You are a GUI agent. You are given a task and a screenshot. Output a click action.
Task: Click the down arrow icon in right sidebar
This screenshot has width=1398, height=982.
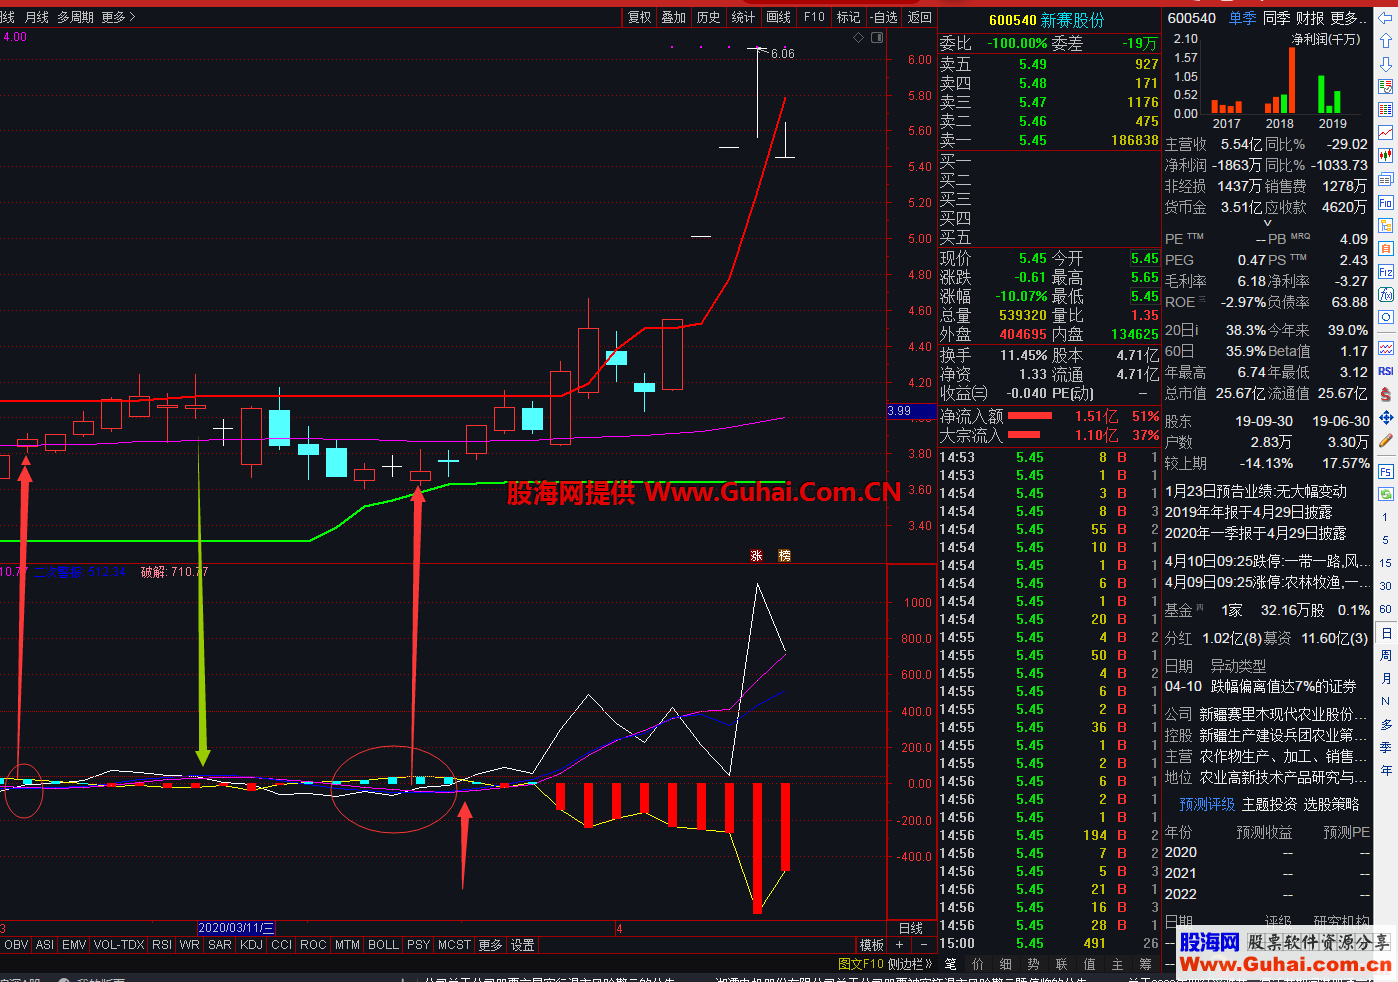[x=1385, y=64]
